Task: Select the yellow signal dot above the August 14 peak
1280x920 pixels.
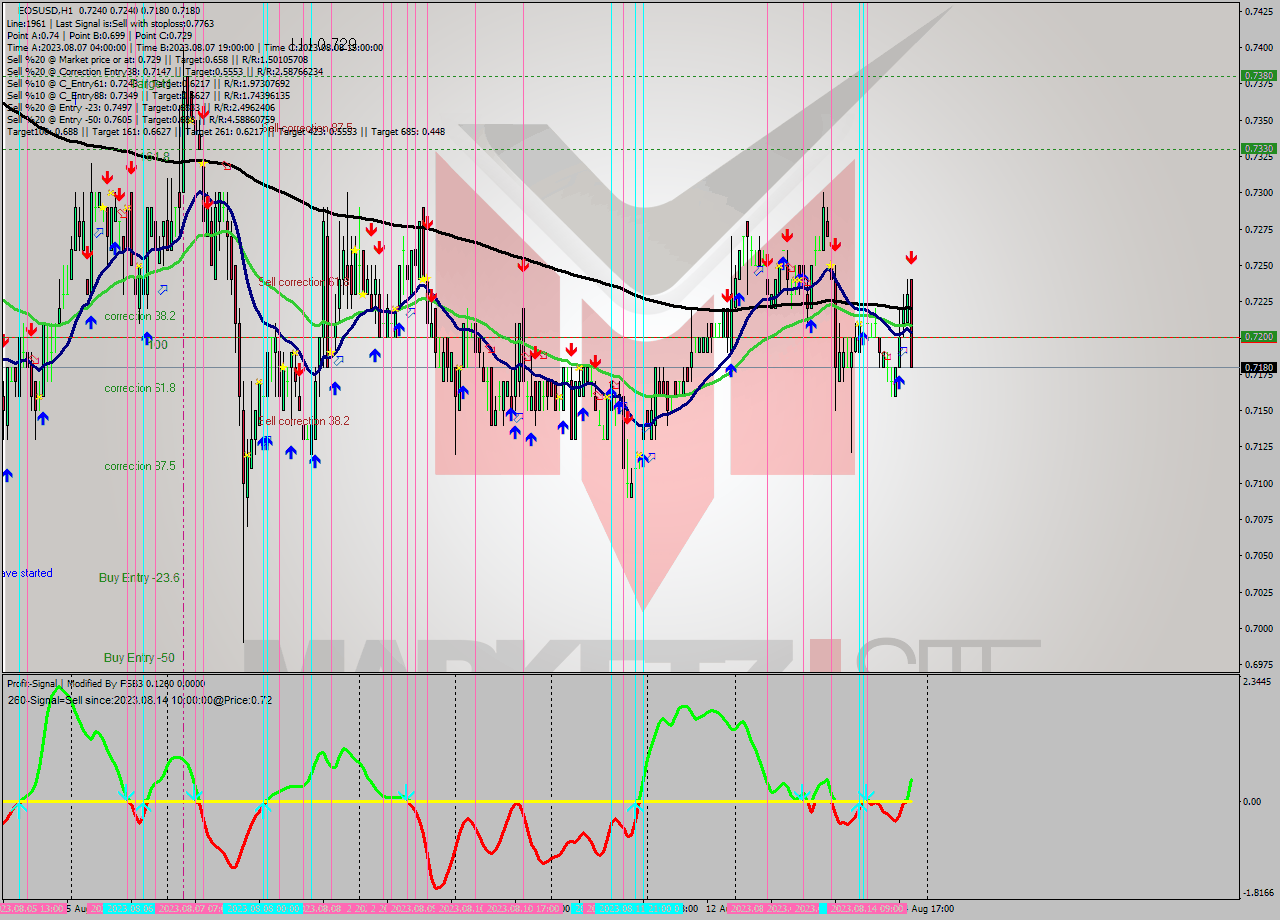Action: click(833, 264)
